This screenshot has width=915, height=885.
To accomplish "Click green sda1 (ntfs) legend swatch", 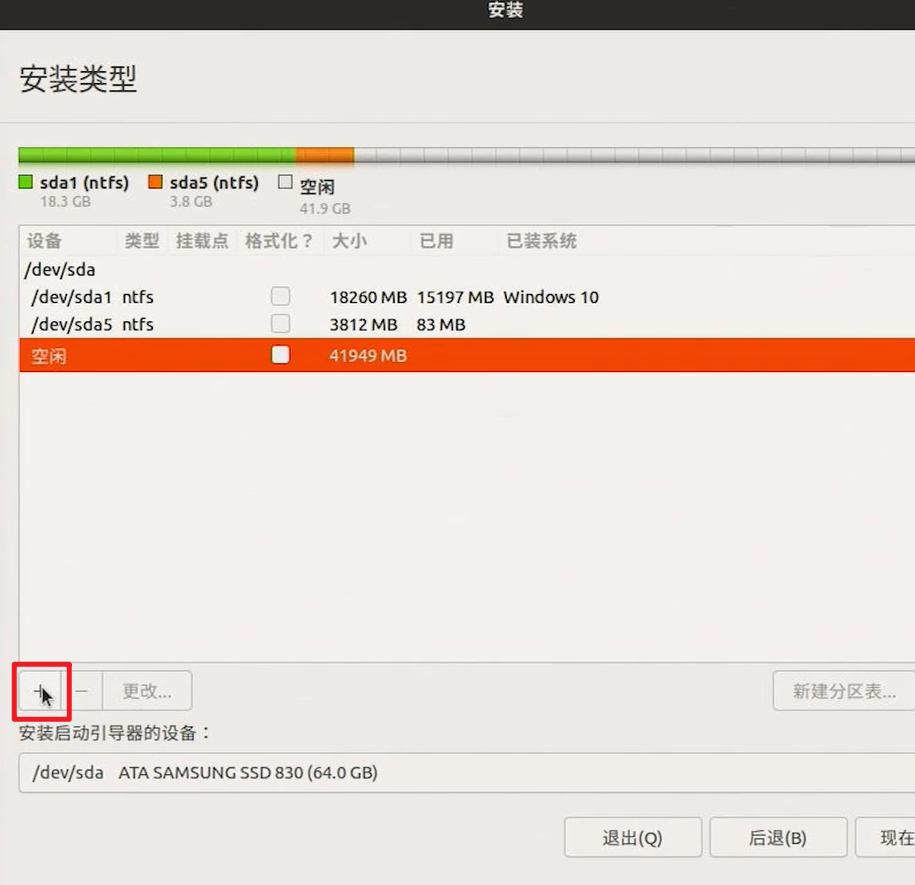I will (x=25, y=182).
